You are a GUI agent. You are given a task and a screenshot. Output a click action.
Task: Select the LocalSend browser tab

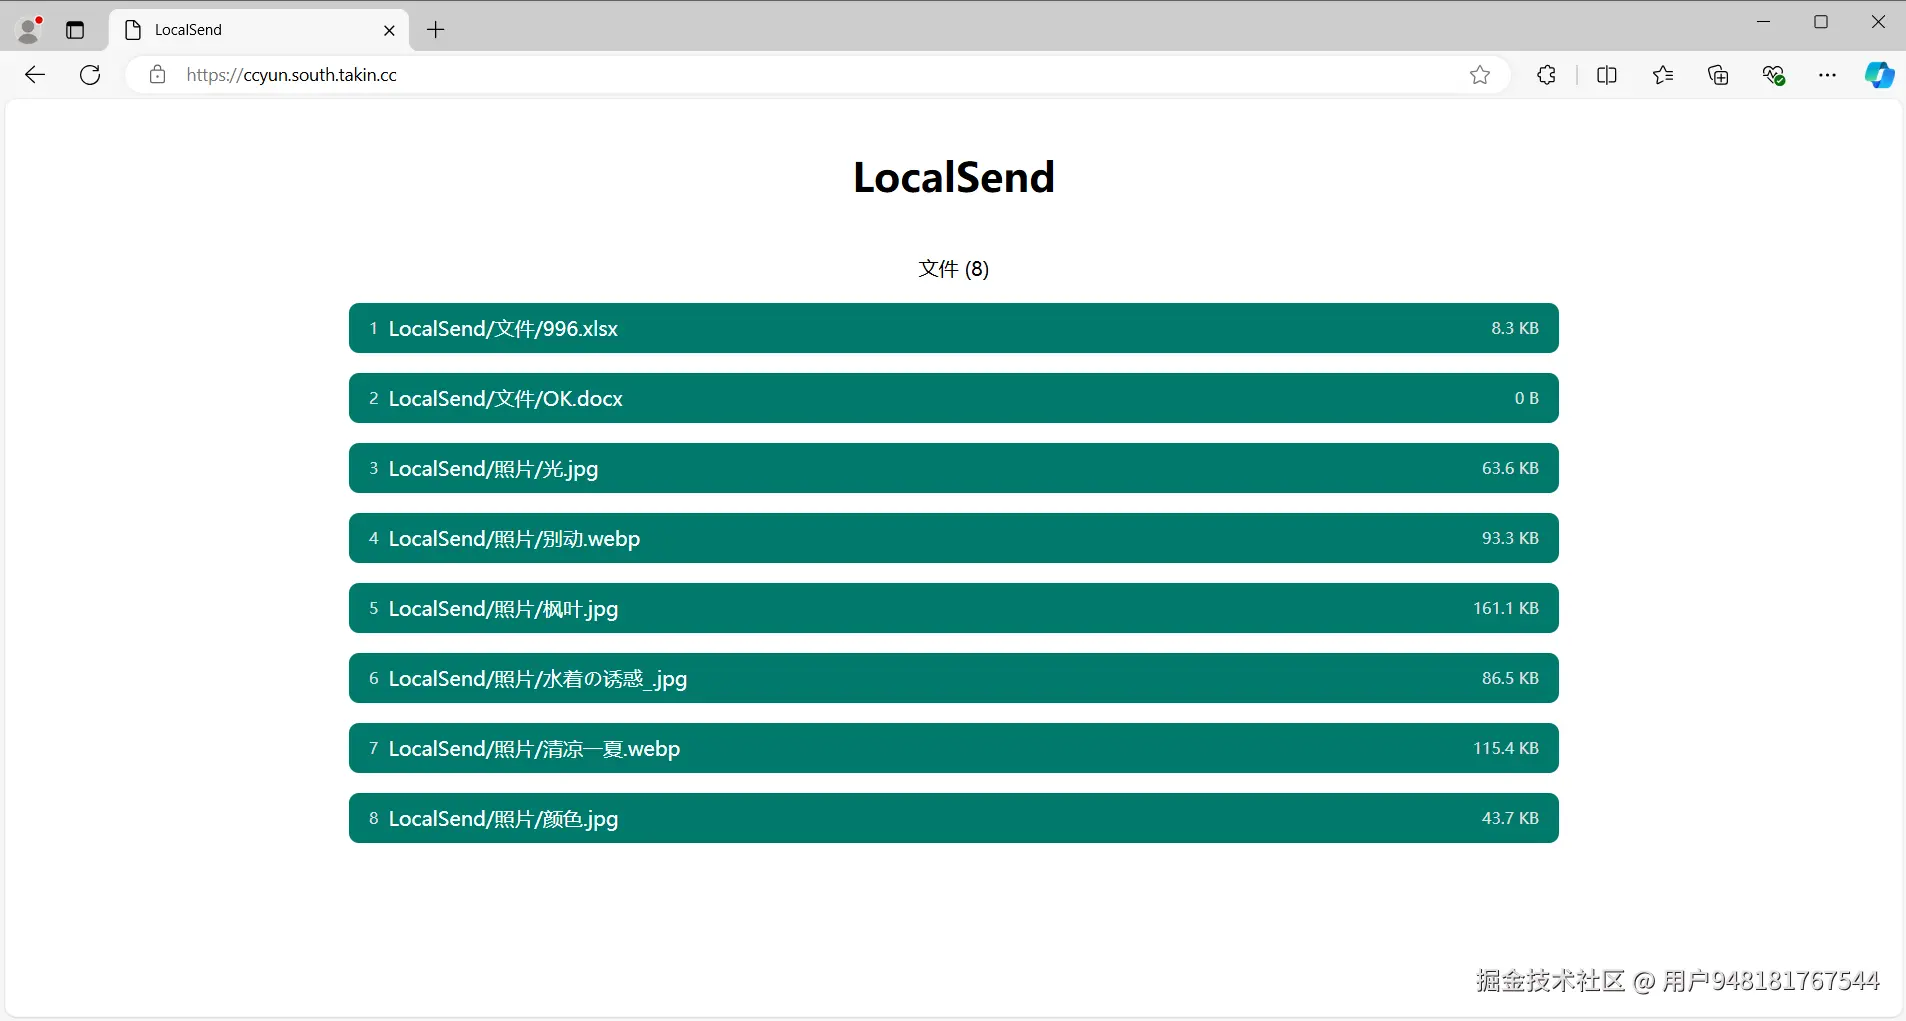tap(259, 30)
